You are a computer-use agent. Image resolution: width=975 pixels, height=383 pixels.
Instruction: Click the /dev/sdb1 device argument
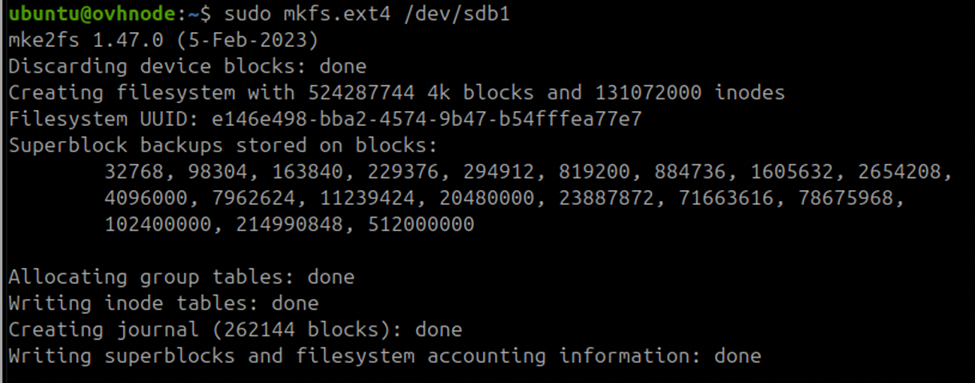click(x=456, y=13)
